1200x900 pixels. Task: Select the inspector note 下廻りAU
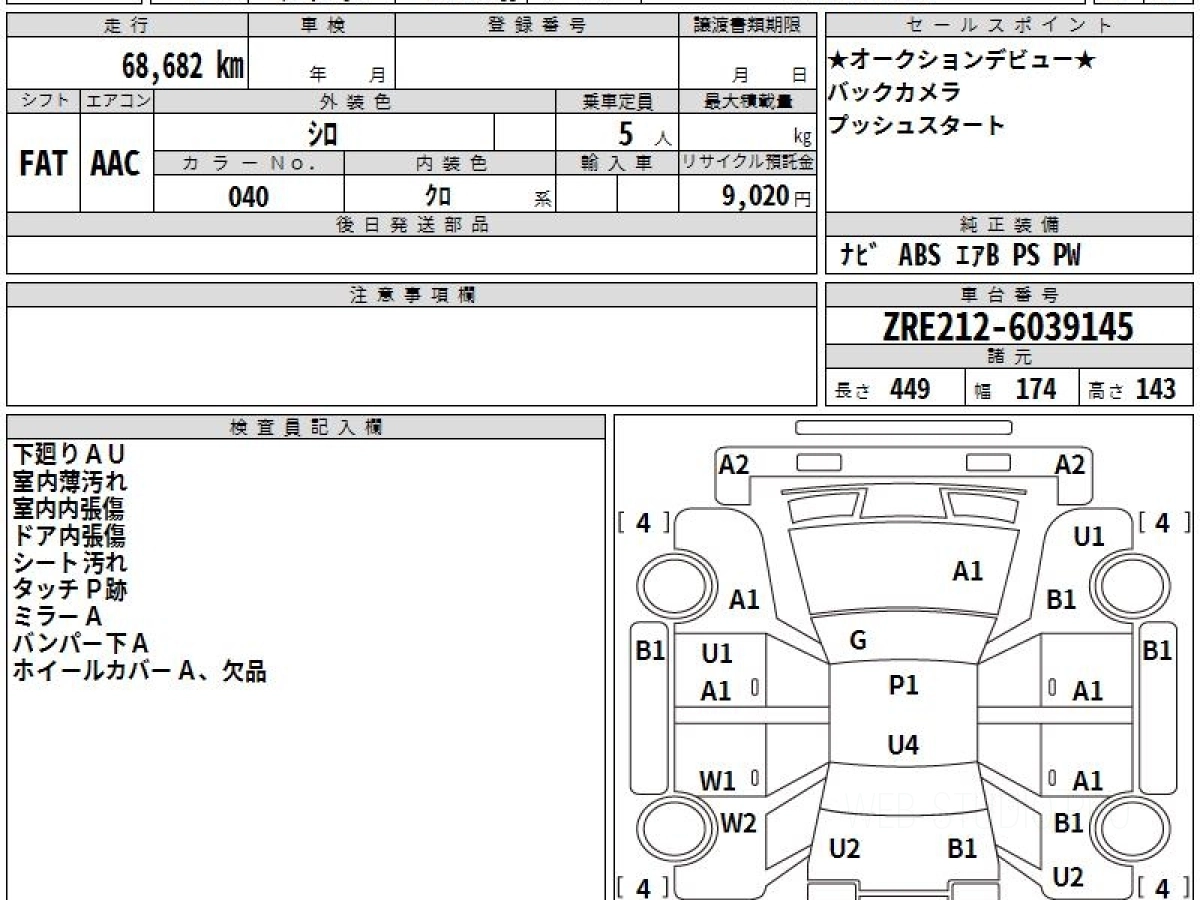pyautogui.click(x=70, y=455)
